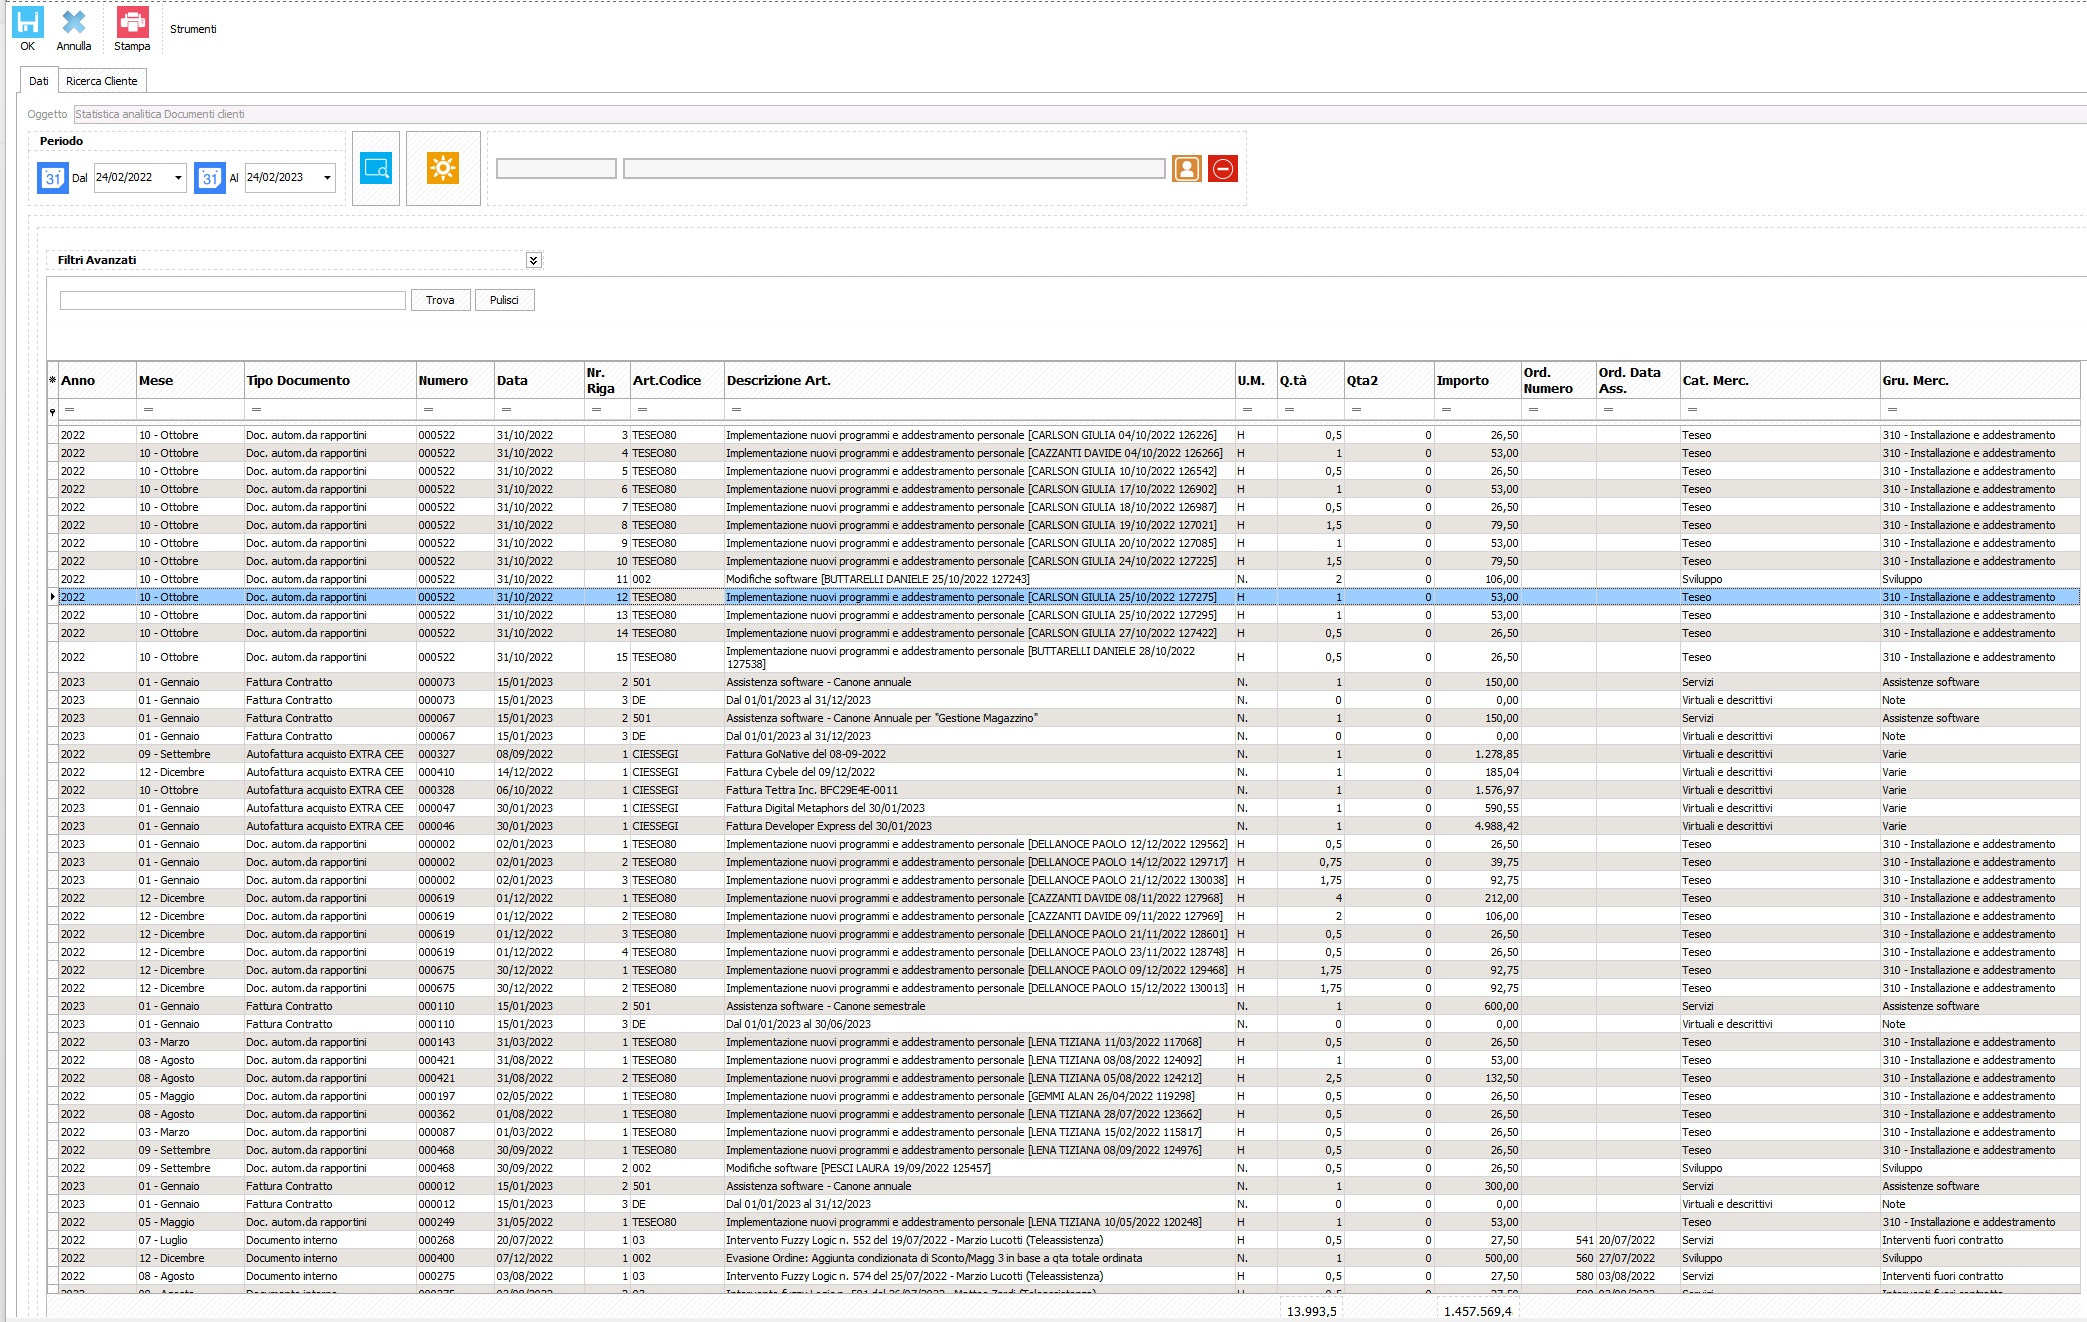Click the Descrizione Art. filter cell

pyautogui.click(x=980, y=410)
